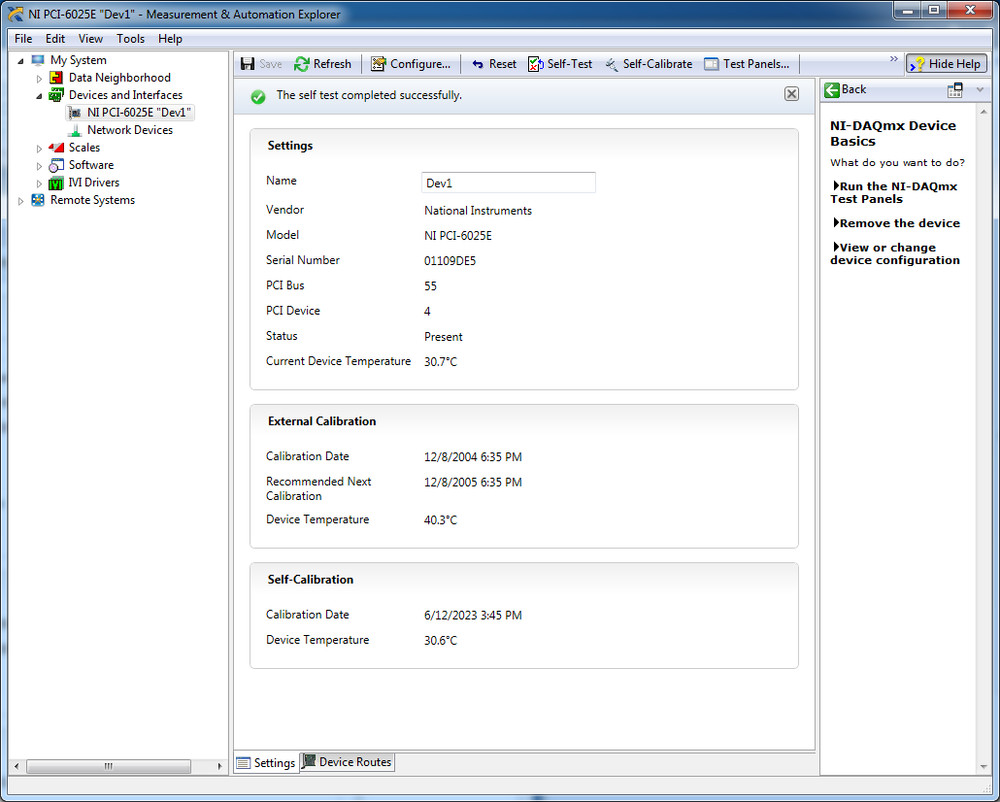Viewport: 1000px width, 802px height.
Task: Expand the IVI Drivers node
Action: point(39,184)
